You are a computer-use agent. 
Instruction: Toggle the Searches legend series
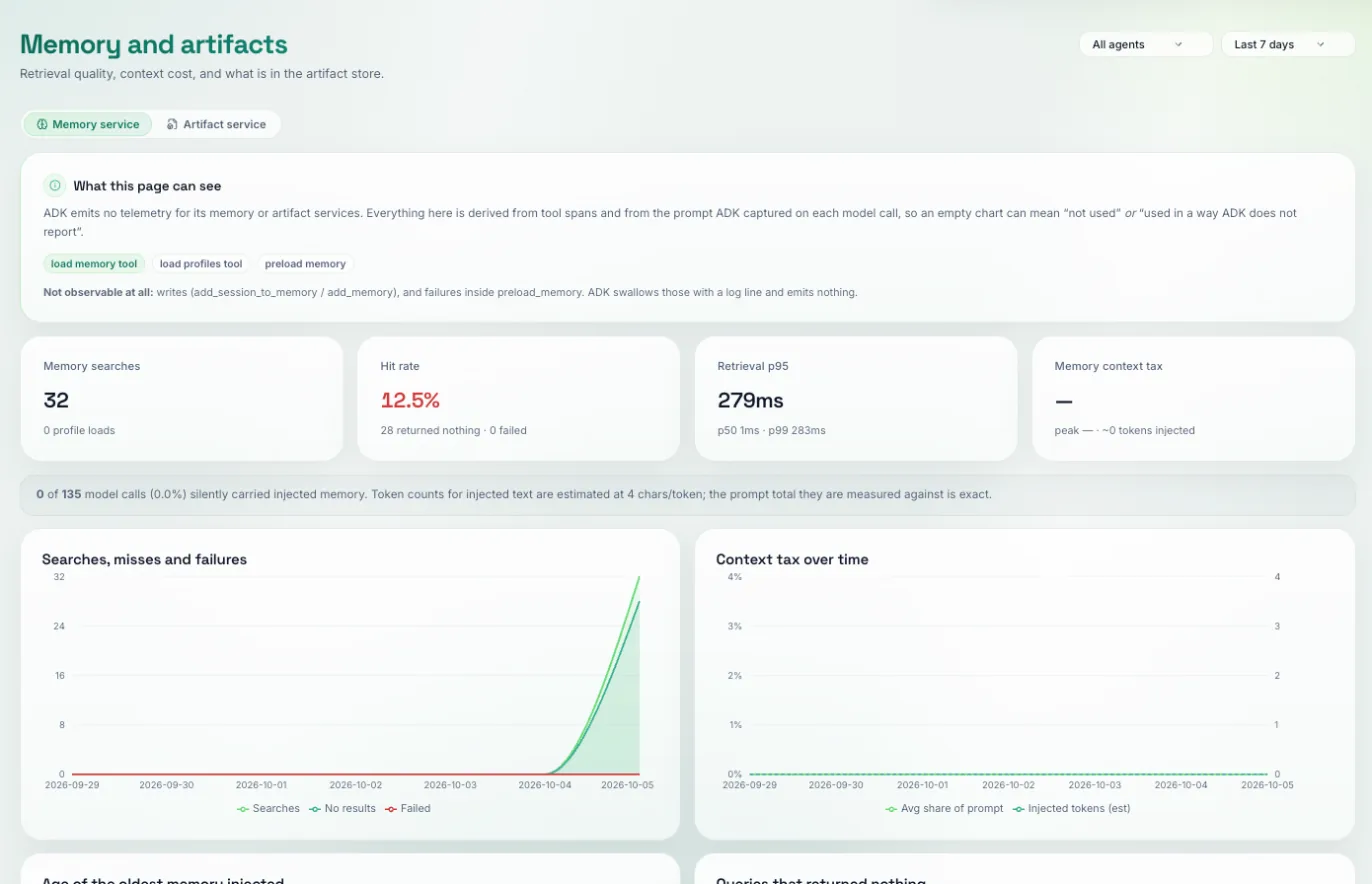coord(268,808)
